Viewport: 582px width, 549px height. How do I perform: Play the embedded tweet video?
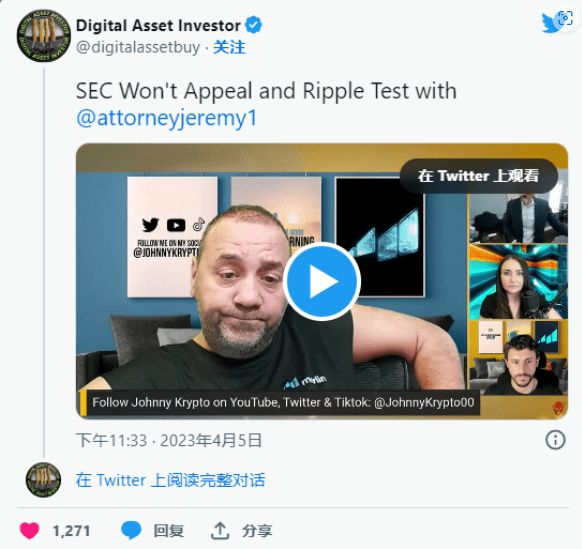click(322, 281)
